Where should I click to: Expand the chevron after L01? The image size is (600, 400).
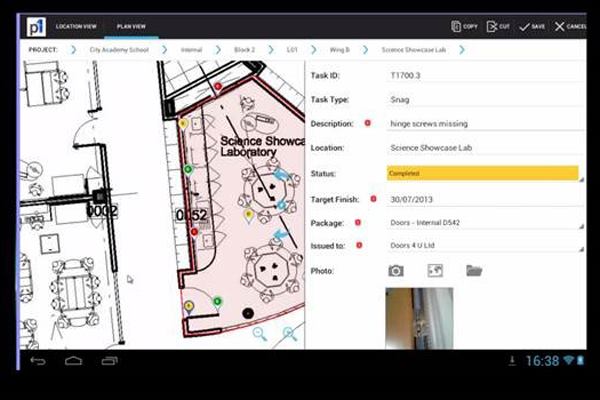coord(314,50)
